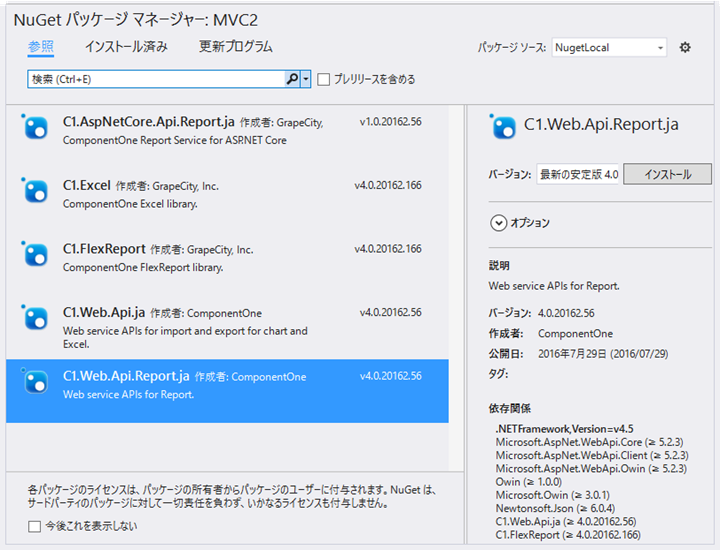The width and height of the screenshot is (720, 550).
Task: Click the search magnifier icon
Action: [292, 79]
